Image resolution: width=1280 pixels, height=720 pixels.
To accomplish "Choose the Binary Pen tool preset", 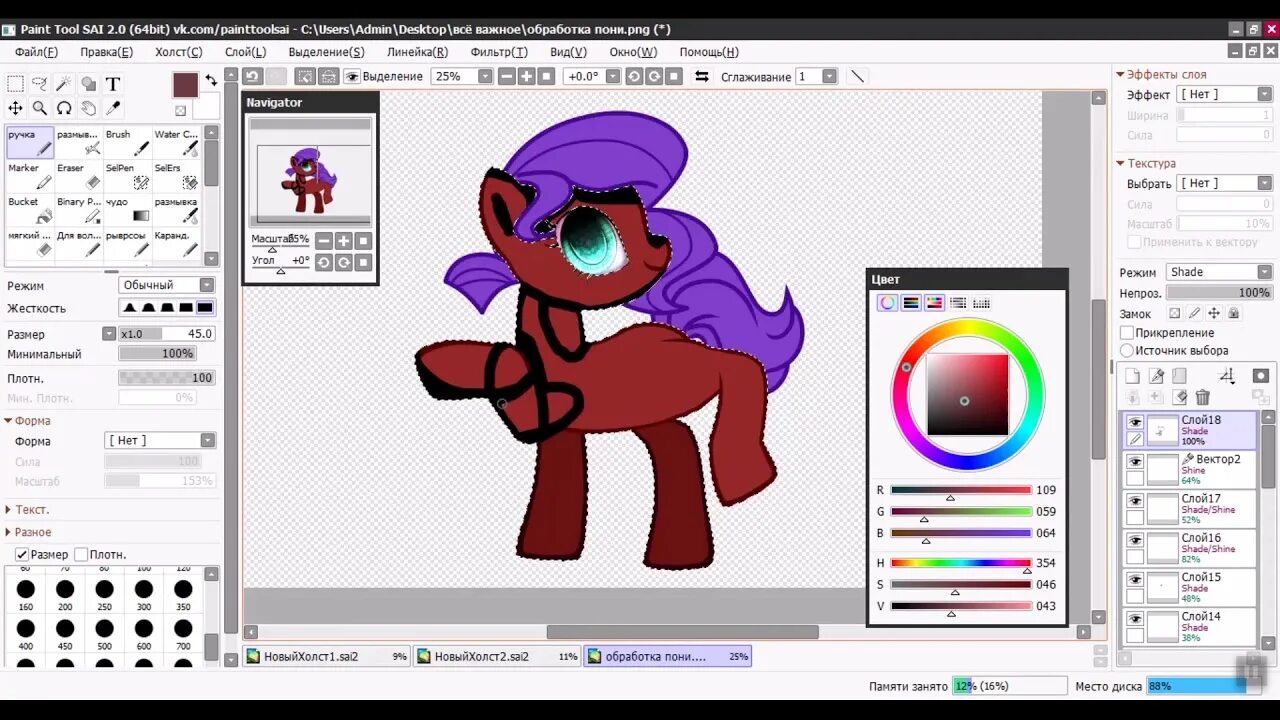I will coord(79,210).
